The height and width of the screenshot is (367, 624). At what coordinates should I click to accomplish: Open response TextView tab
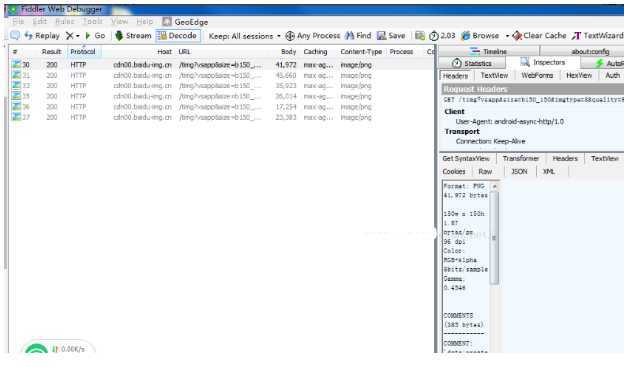604,158
